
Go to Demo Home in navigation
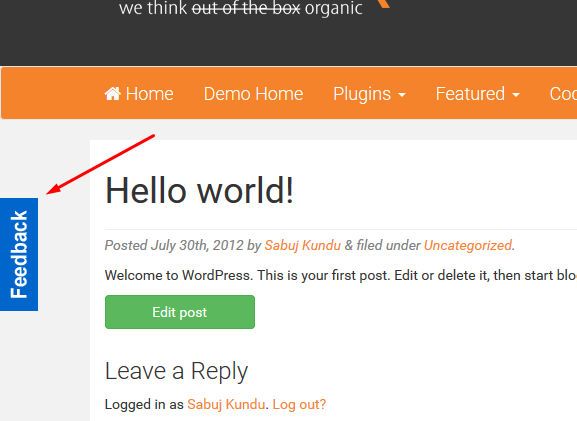pos(254,93)
